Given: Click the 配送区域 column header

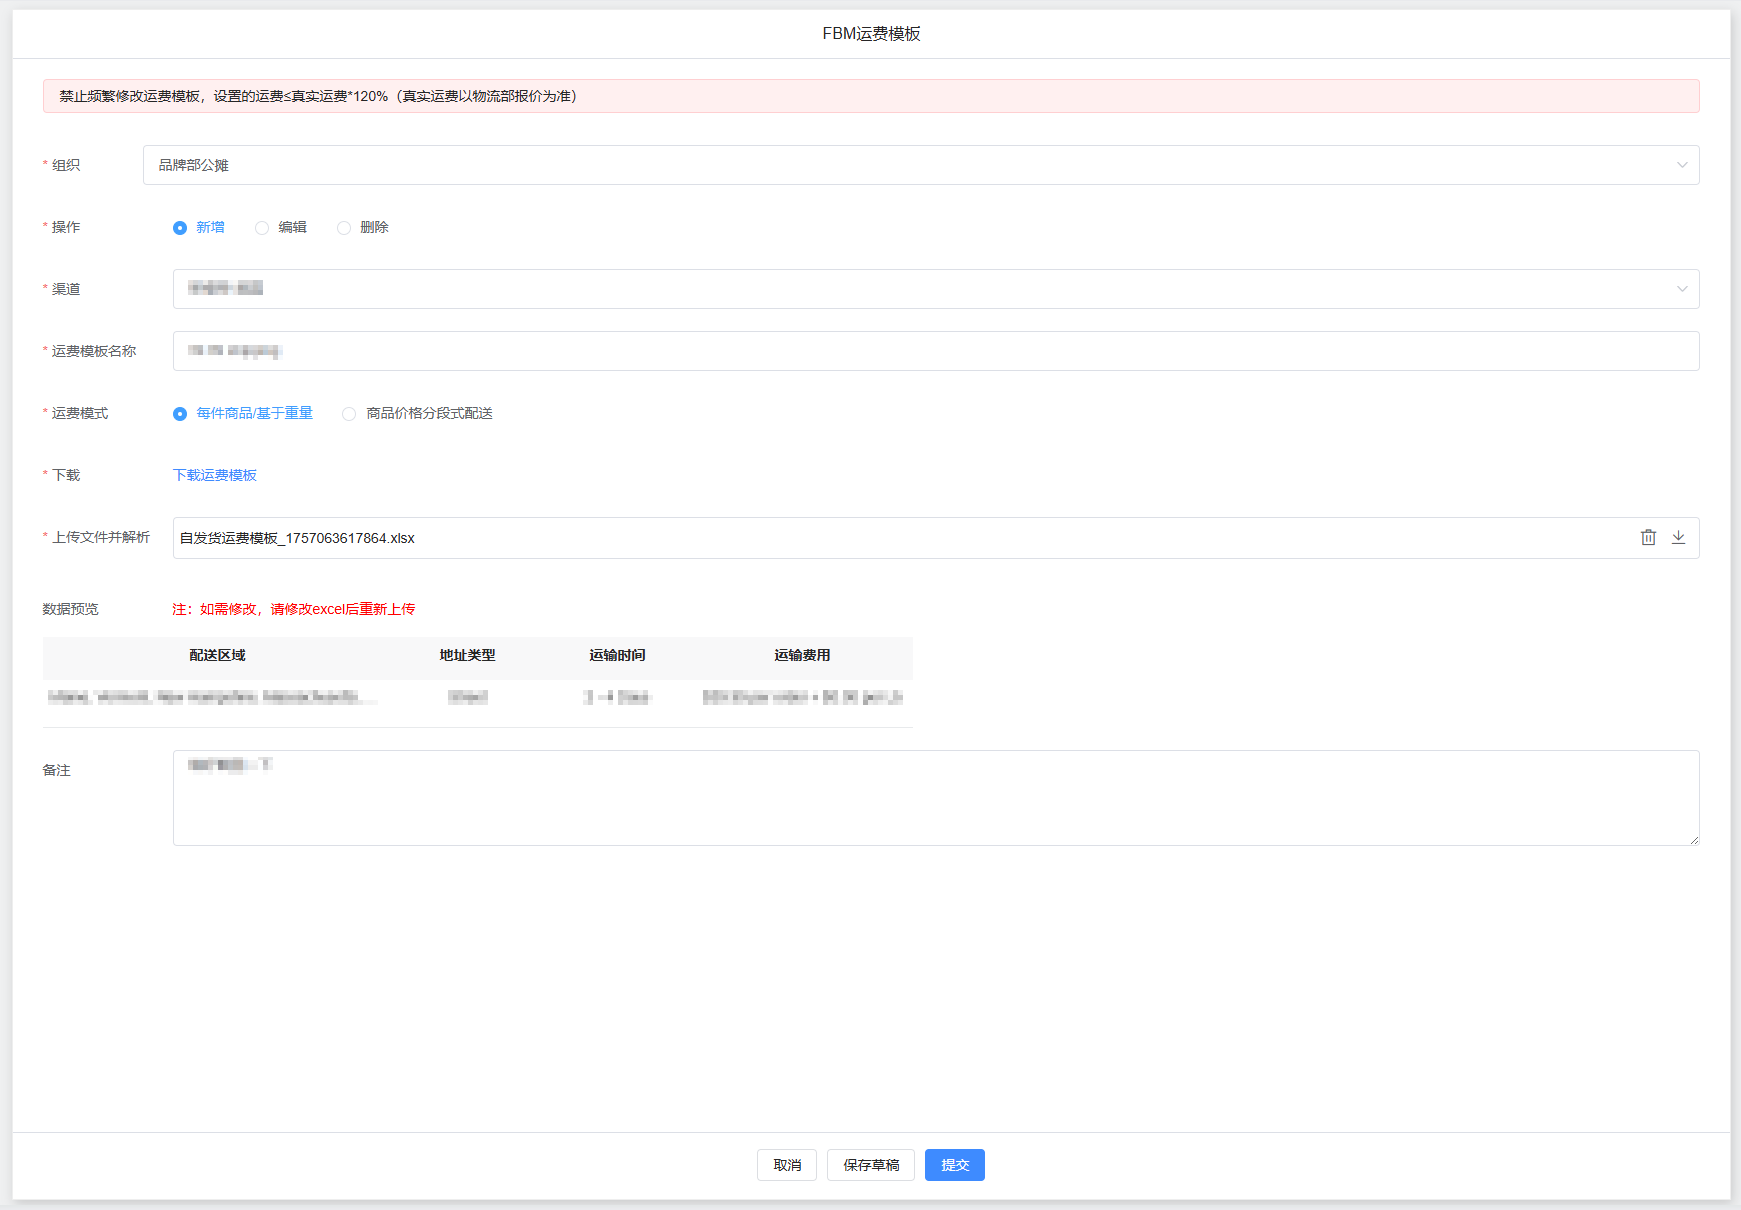Looking at the screenshot, I should 217,656.
